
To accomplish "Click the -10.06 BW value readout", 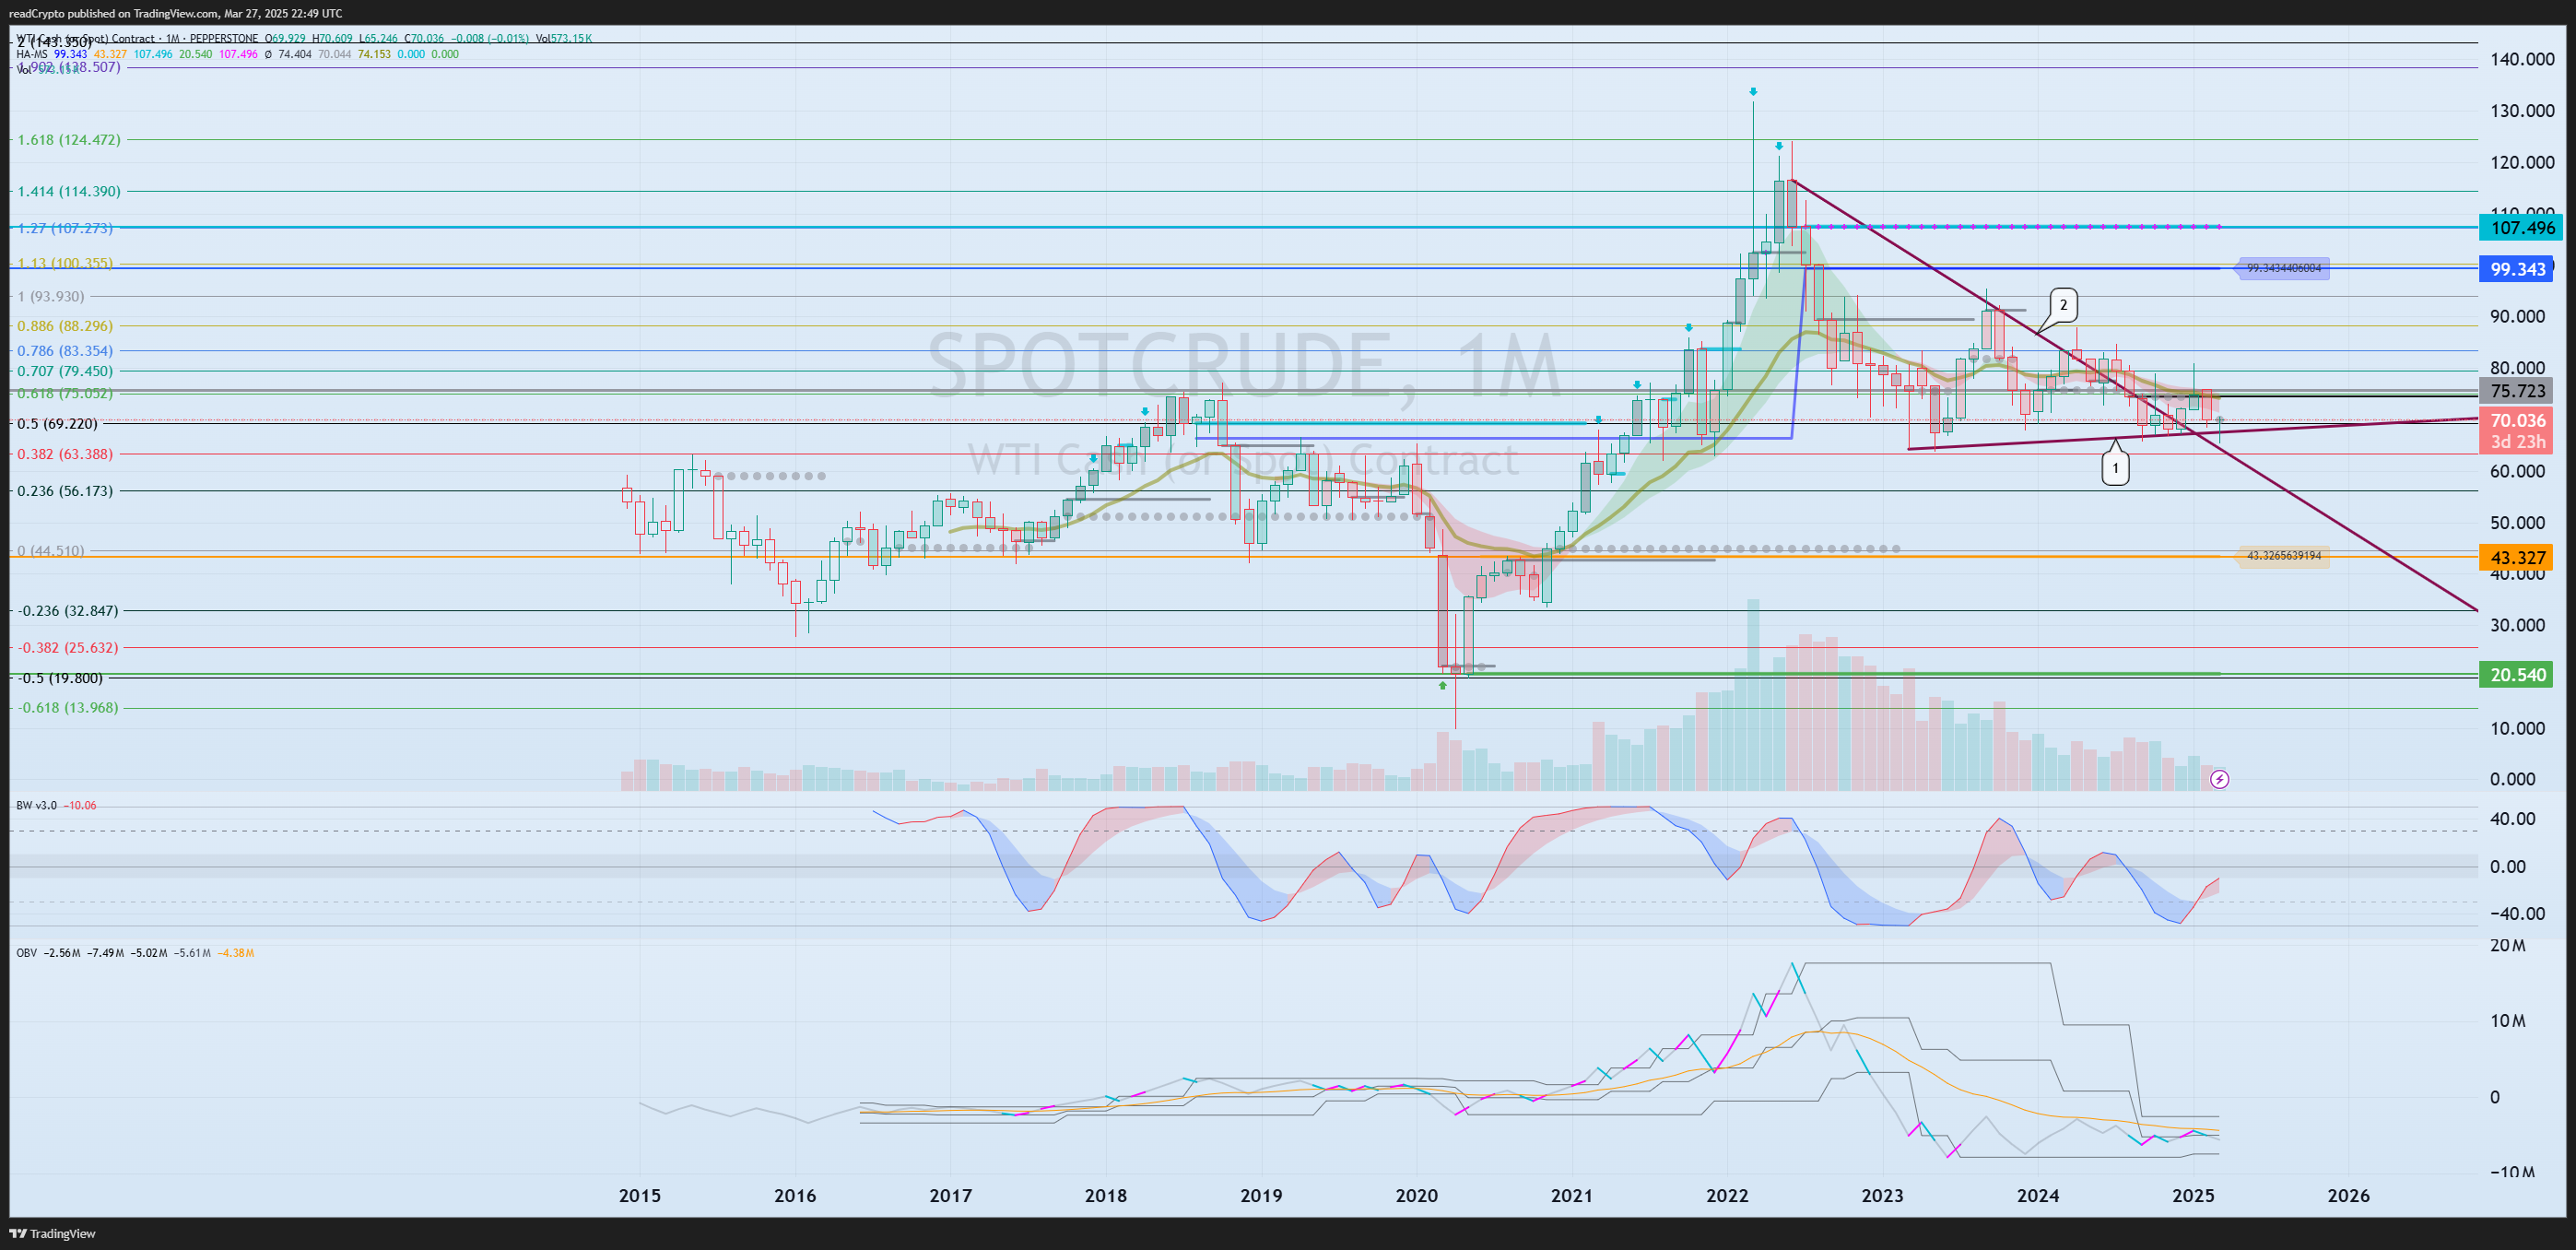I will click(80, 805).
